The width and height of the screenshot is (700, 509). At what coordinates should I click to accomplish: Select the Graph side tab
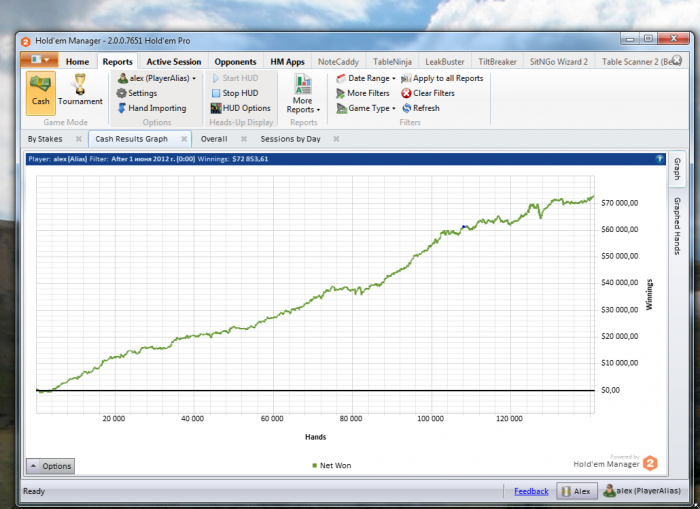point(677,168)
